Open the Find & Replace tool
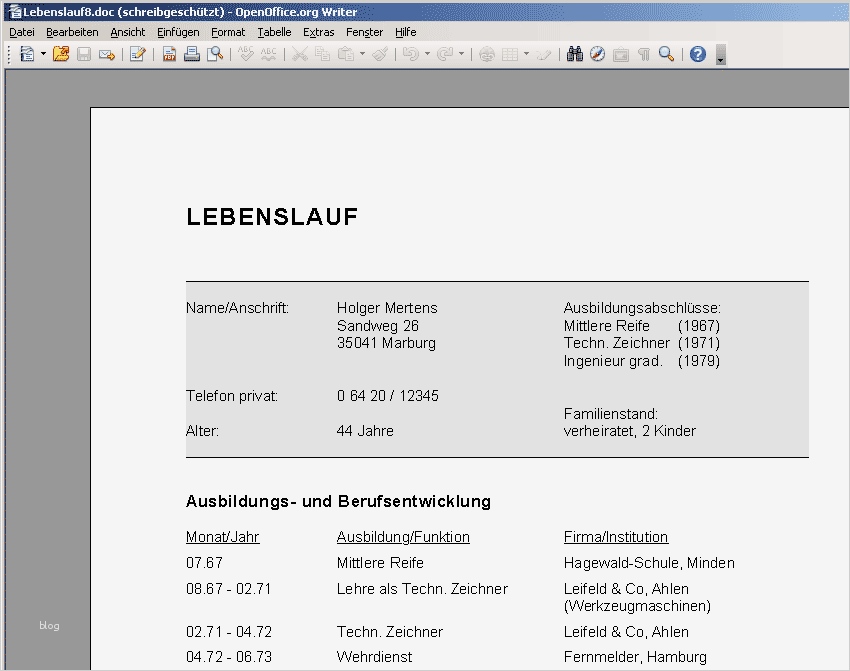850x671 pixels. pos(575,53)
